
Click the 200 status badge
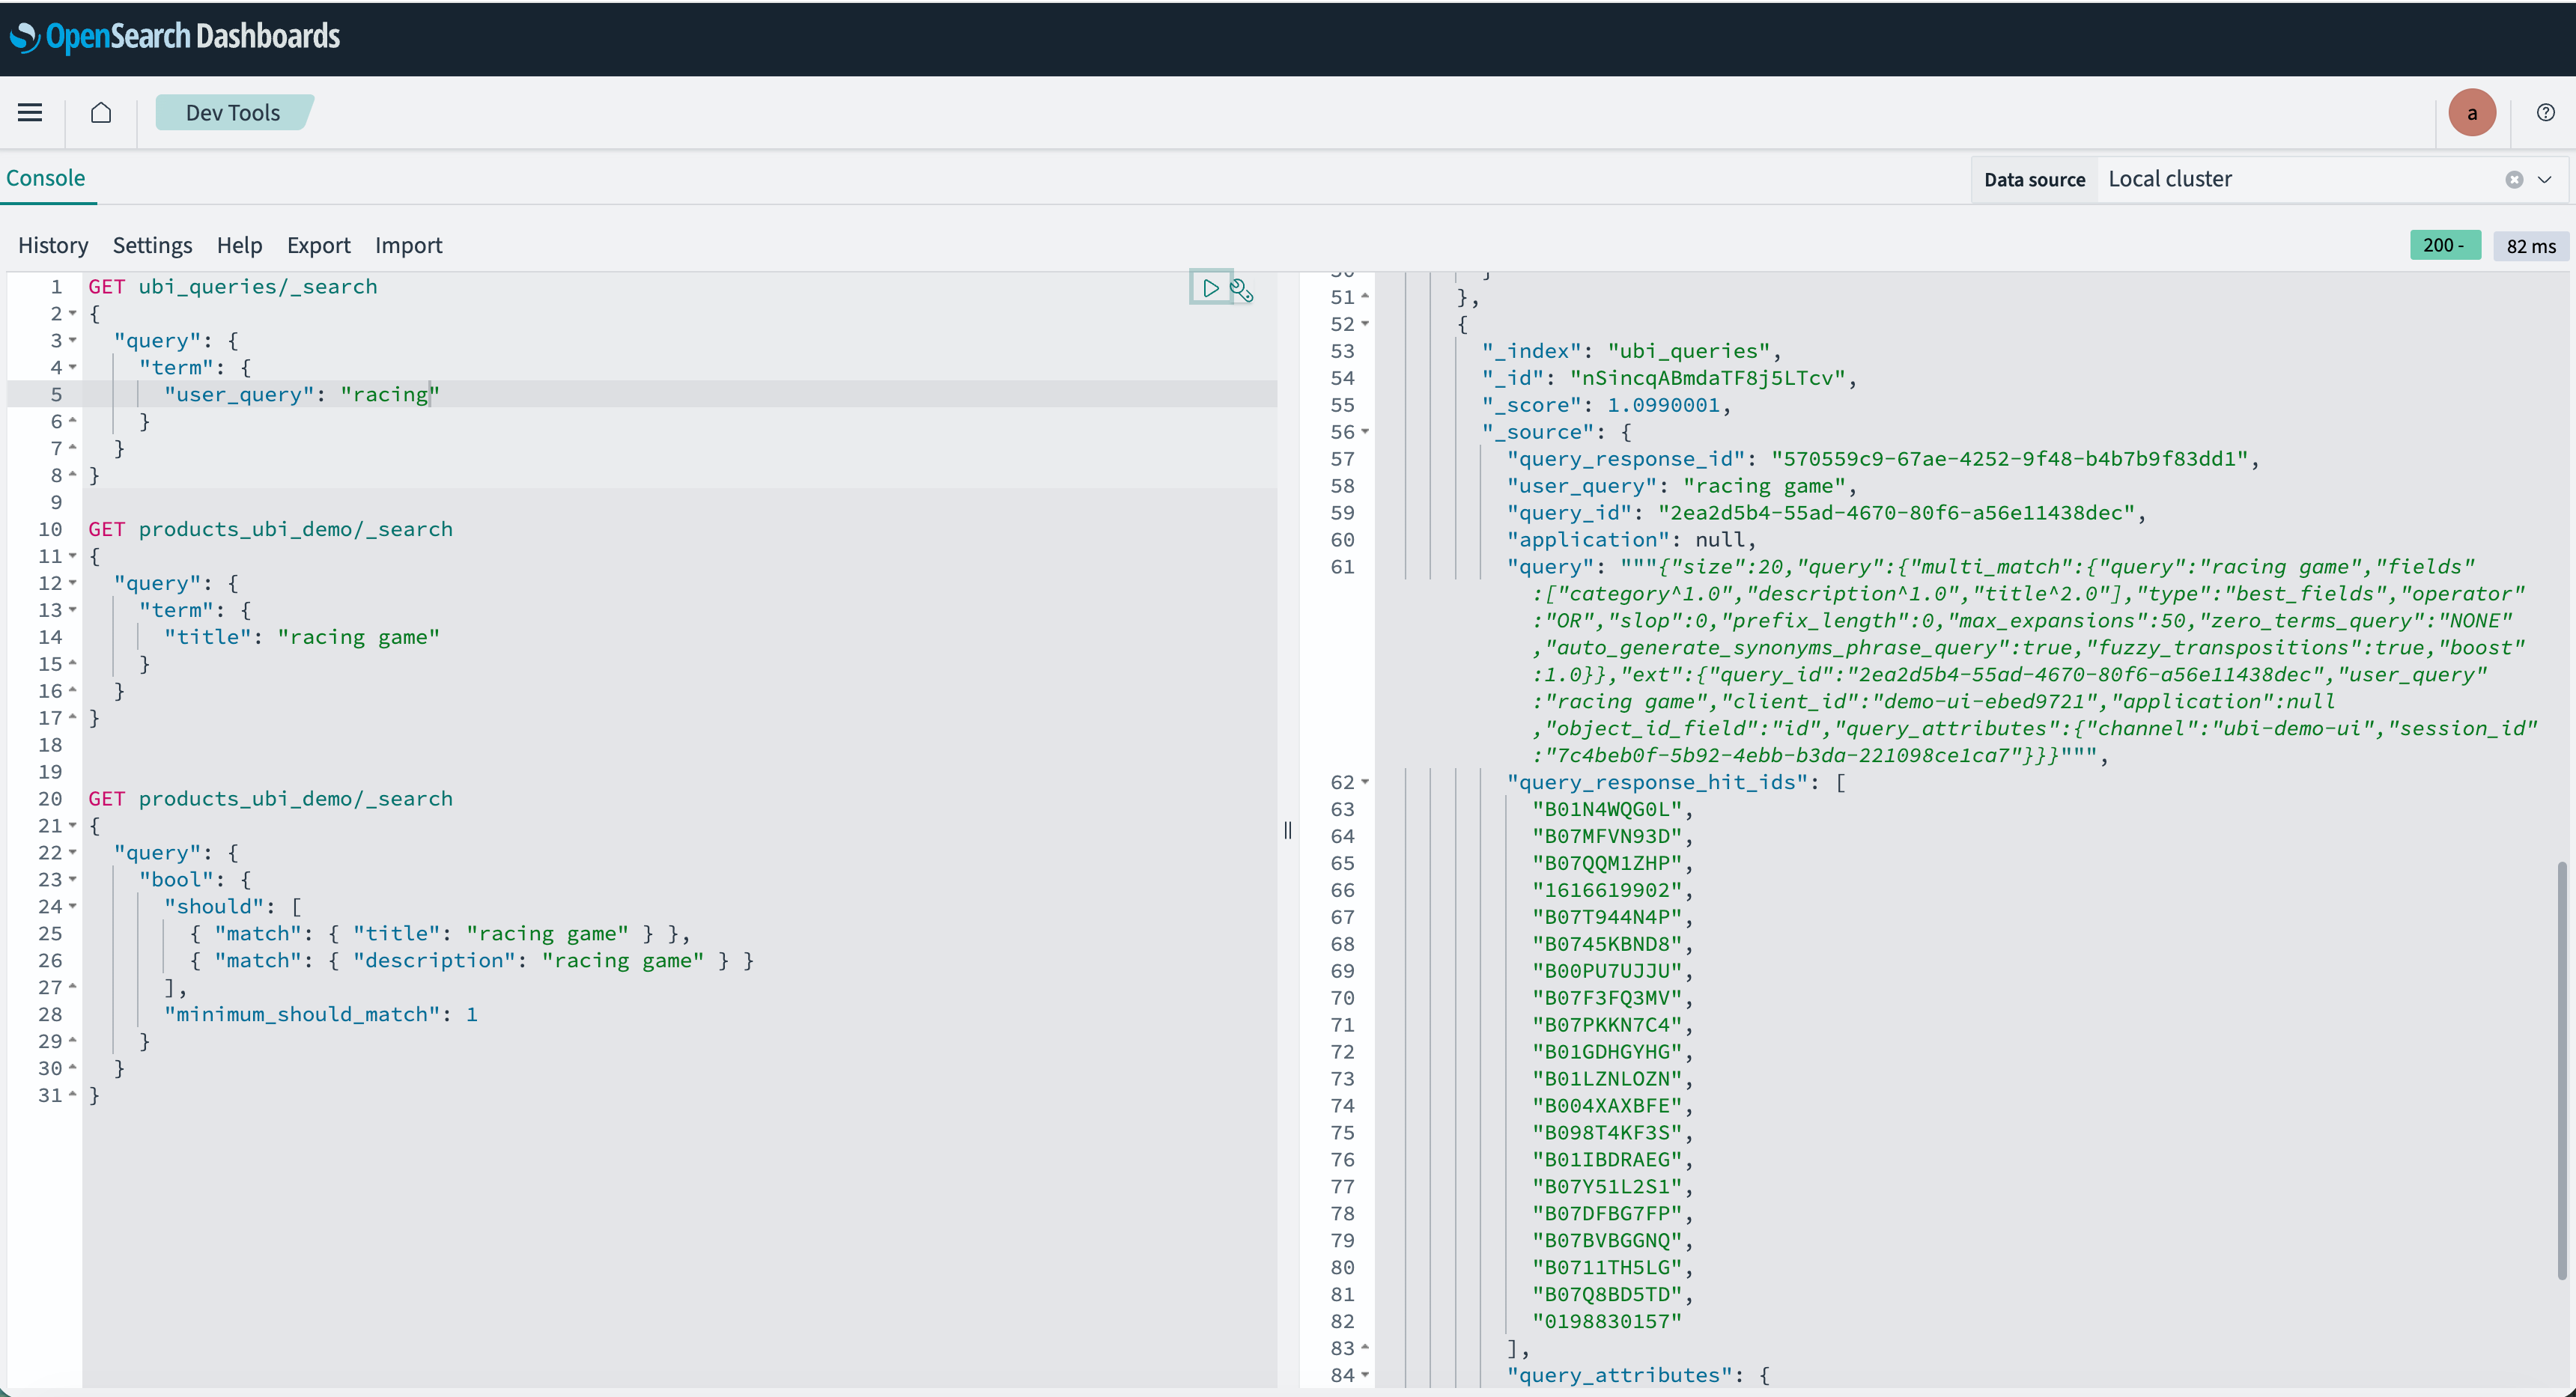tap(2445, 245)
